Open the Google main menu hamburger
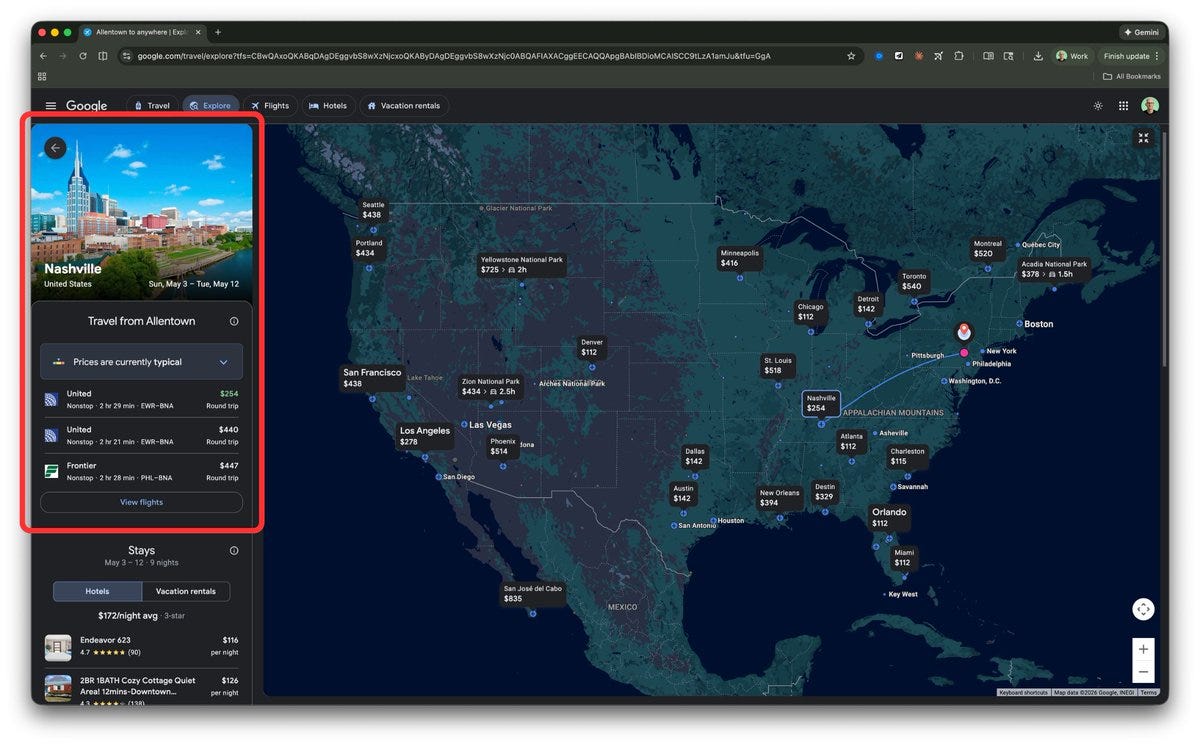 pos(51,106)
